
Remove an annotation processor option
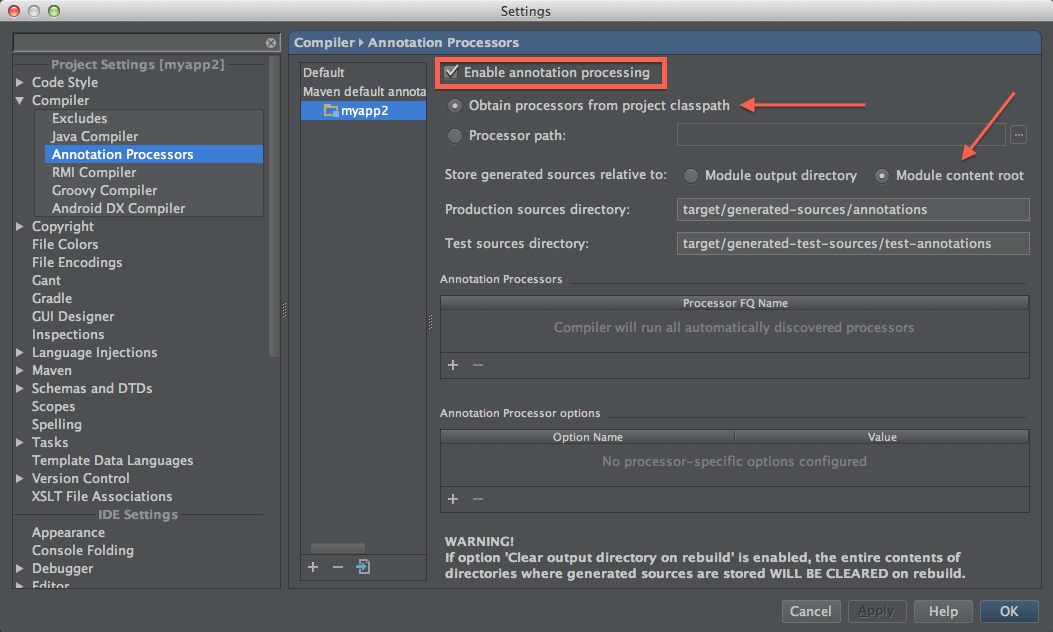(477, 499)
